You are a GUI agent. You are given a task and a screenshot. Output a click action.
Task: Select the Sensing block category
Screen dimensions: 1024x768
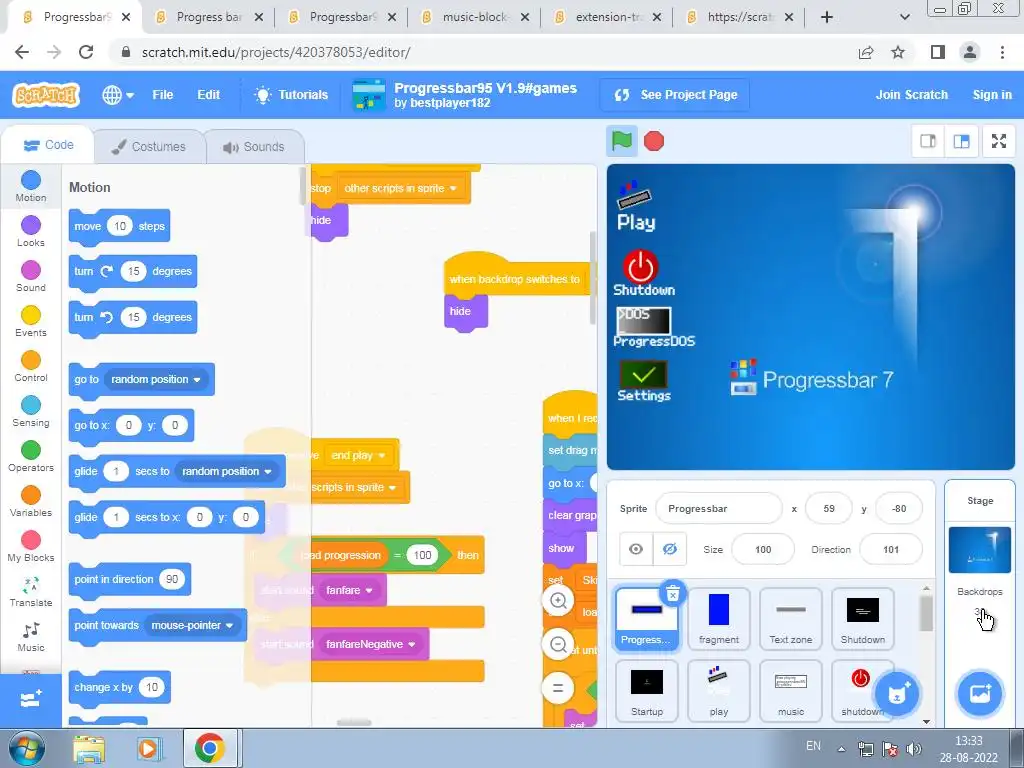(x=31, y=412)
